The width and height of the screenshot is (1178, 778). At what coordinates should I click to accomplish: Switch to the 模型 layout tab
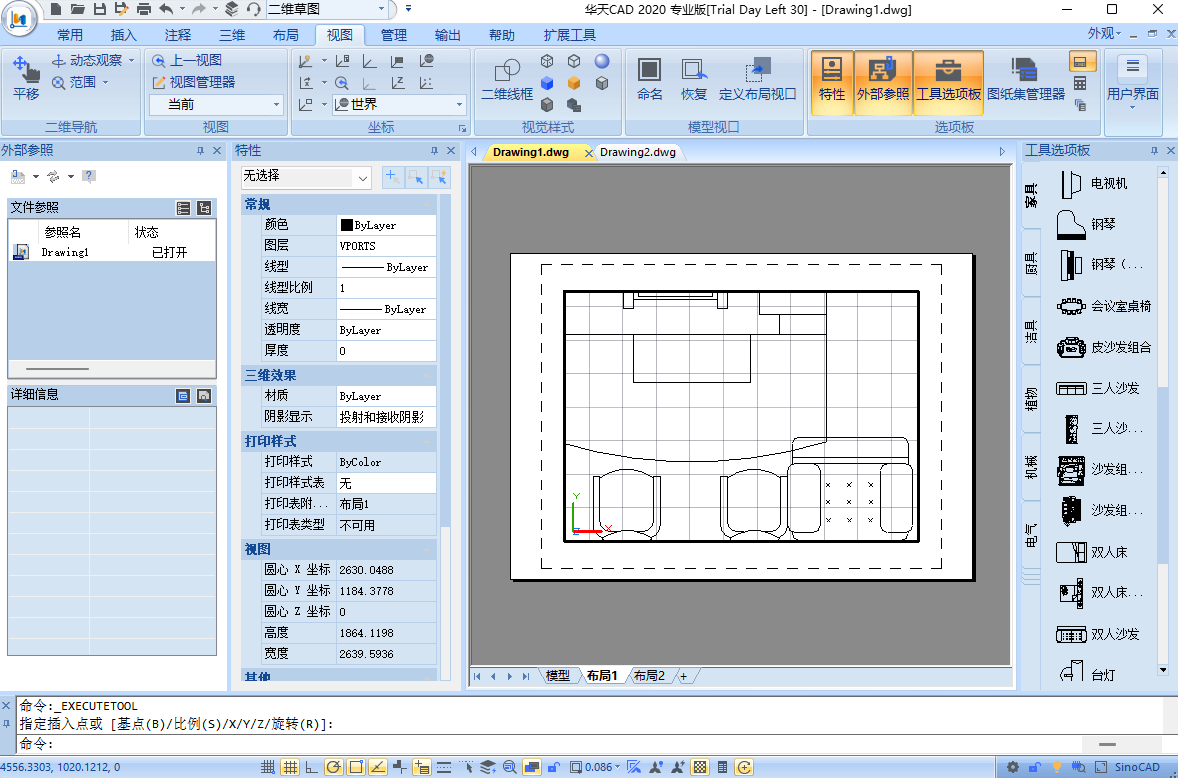(557, 676)
